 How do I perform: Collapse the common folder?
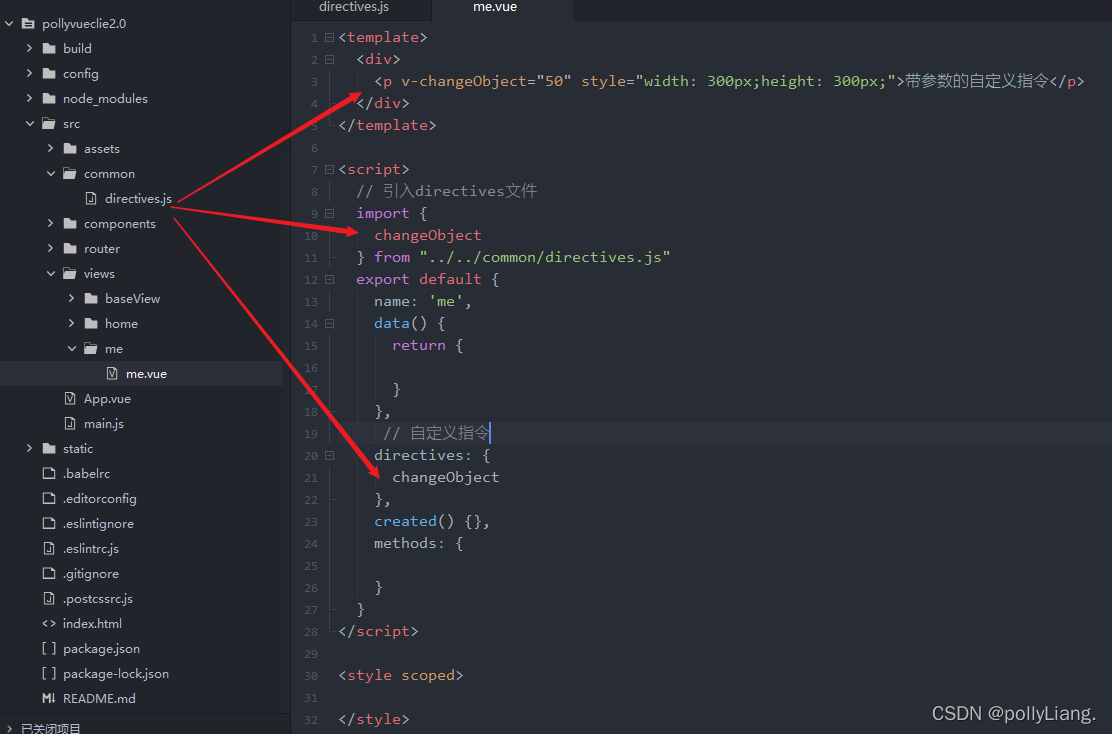(51, 173)
